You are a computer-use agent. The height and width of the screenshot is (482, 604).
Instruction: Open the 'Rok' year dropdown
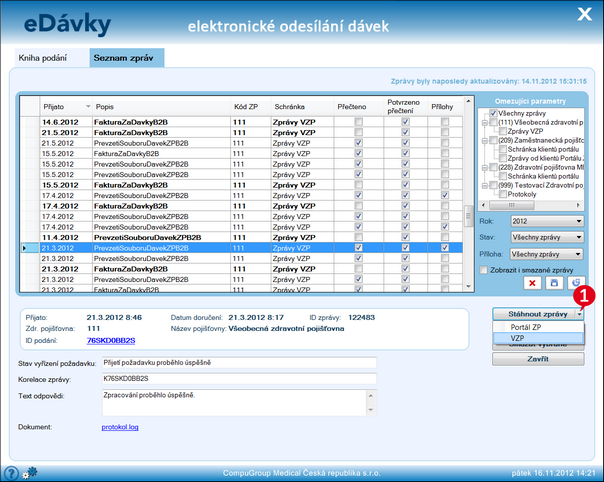click(x=546, y=221)
